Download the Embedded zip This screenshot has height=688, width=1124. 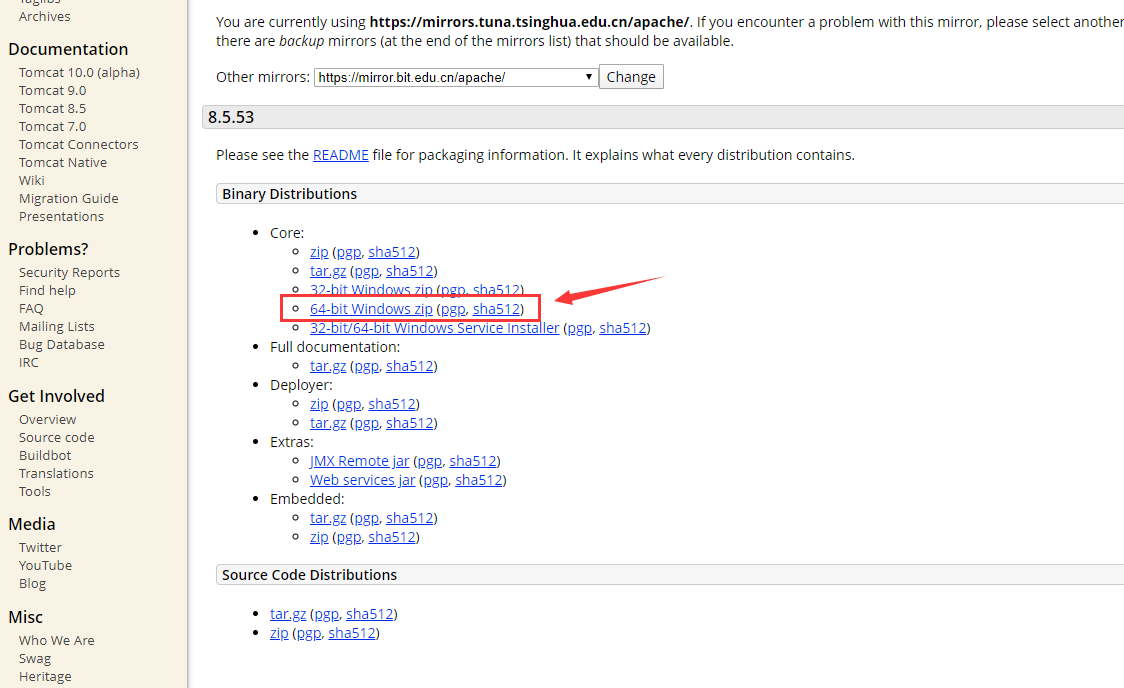pos(319,537)
